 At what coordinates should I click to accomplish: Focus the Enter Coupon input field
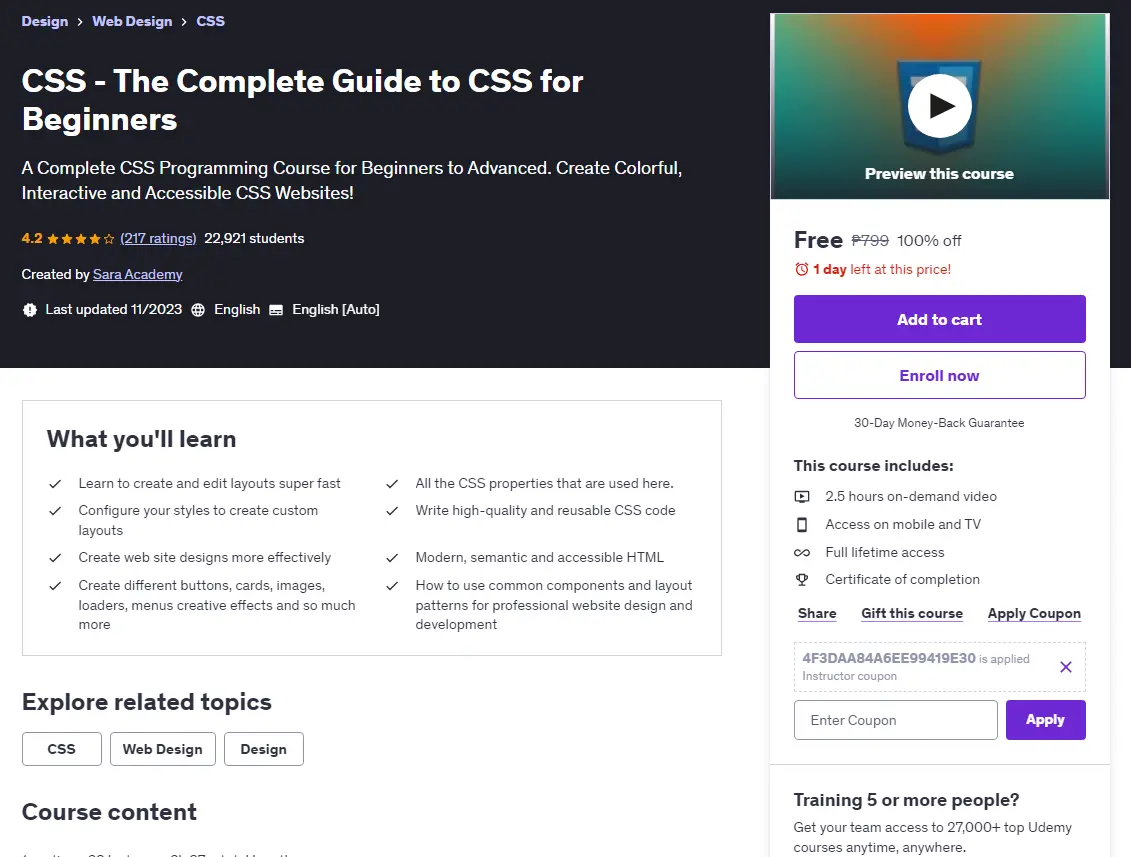tap(896, 720)
